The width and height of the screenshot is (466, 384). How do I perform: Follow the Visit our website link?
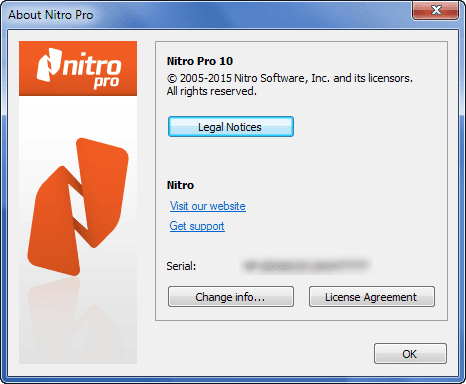[x=208, y=206]
